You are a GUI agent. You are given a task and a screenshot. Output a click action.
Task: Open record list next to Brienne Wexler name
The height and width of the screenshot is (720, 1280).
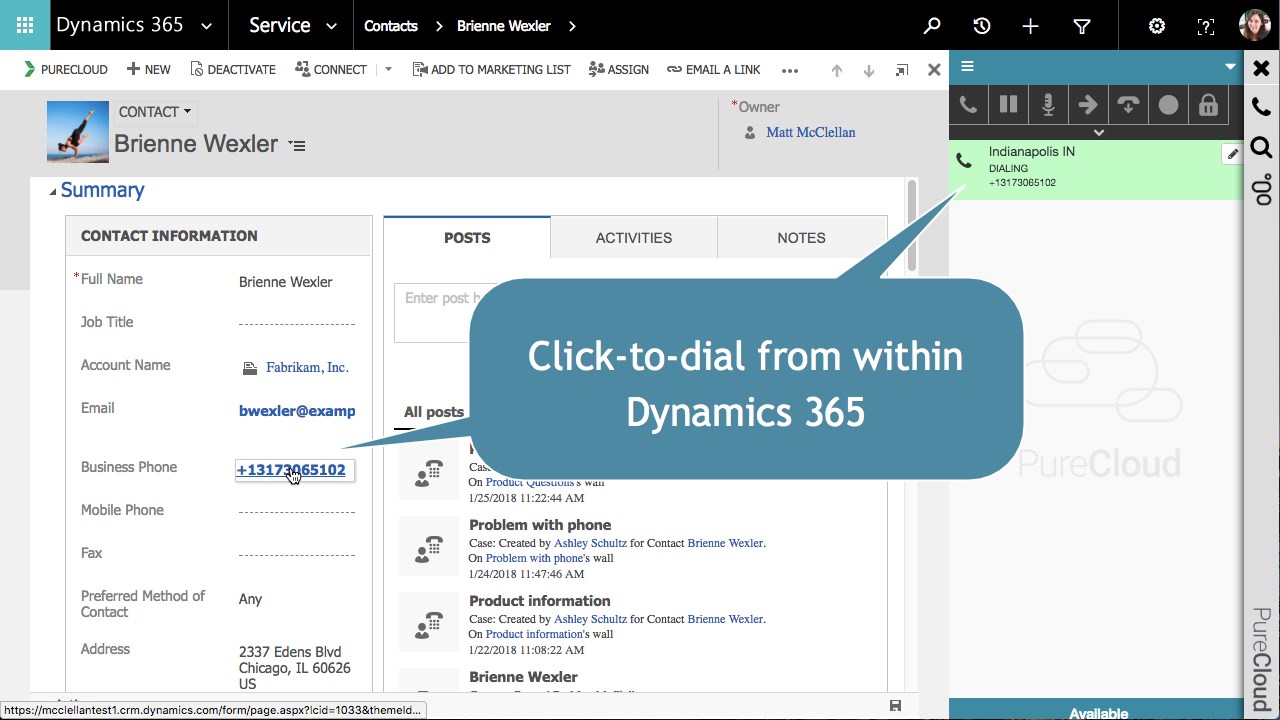(297, 145)
